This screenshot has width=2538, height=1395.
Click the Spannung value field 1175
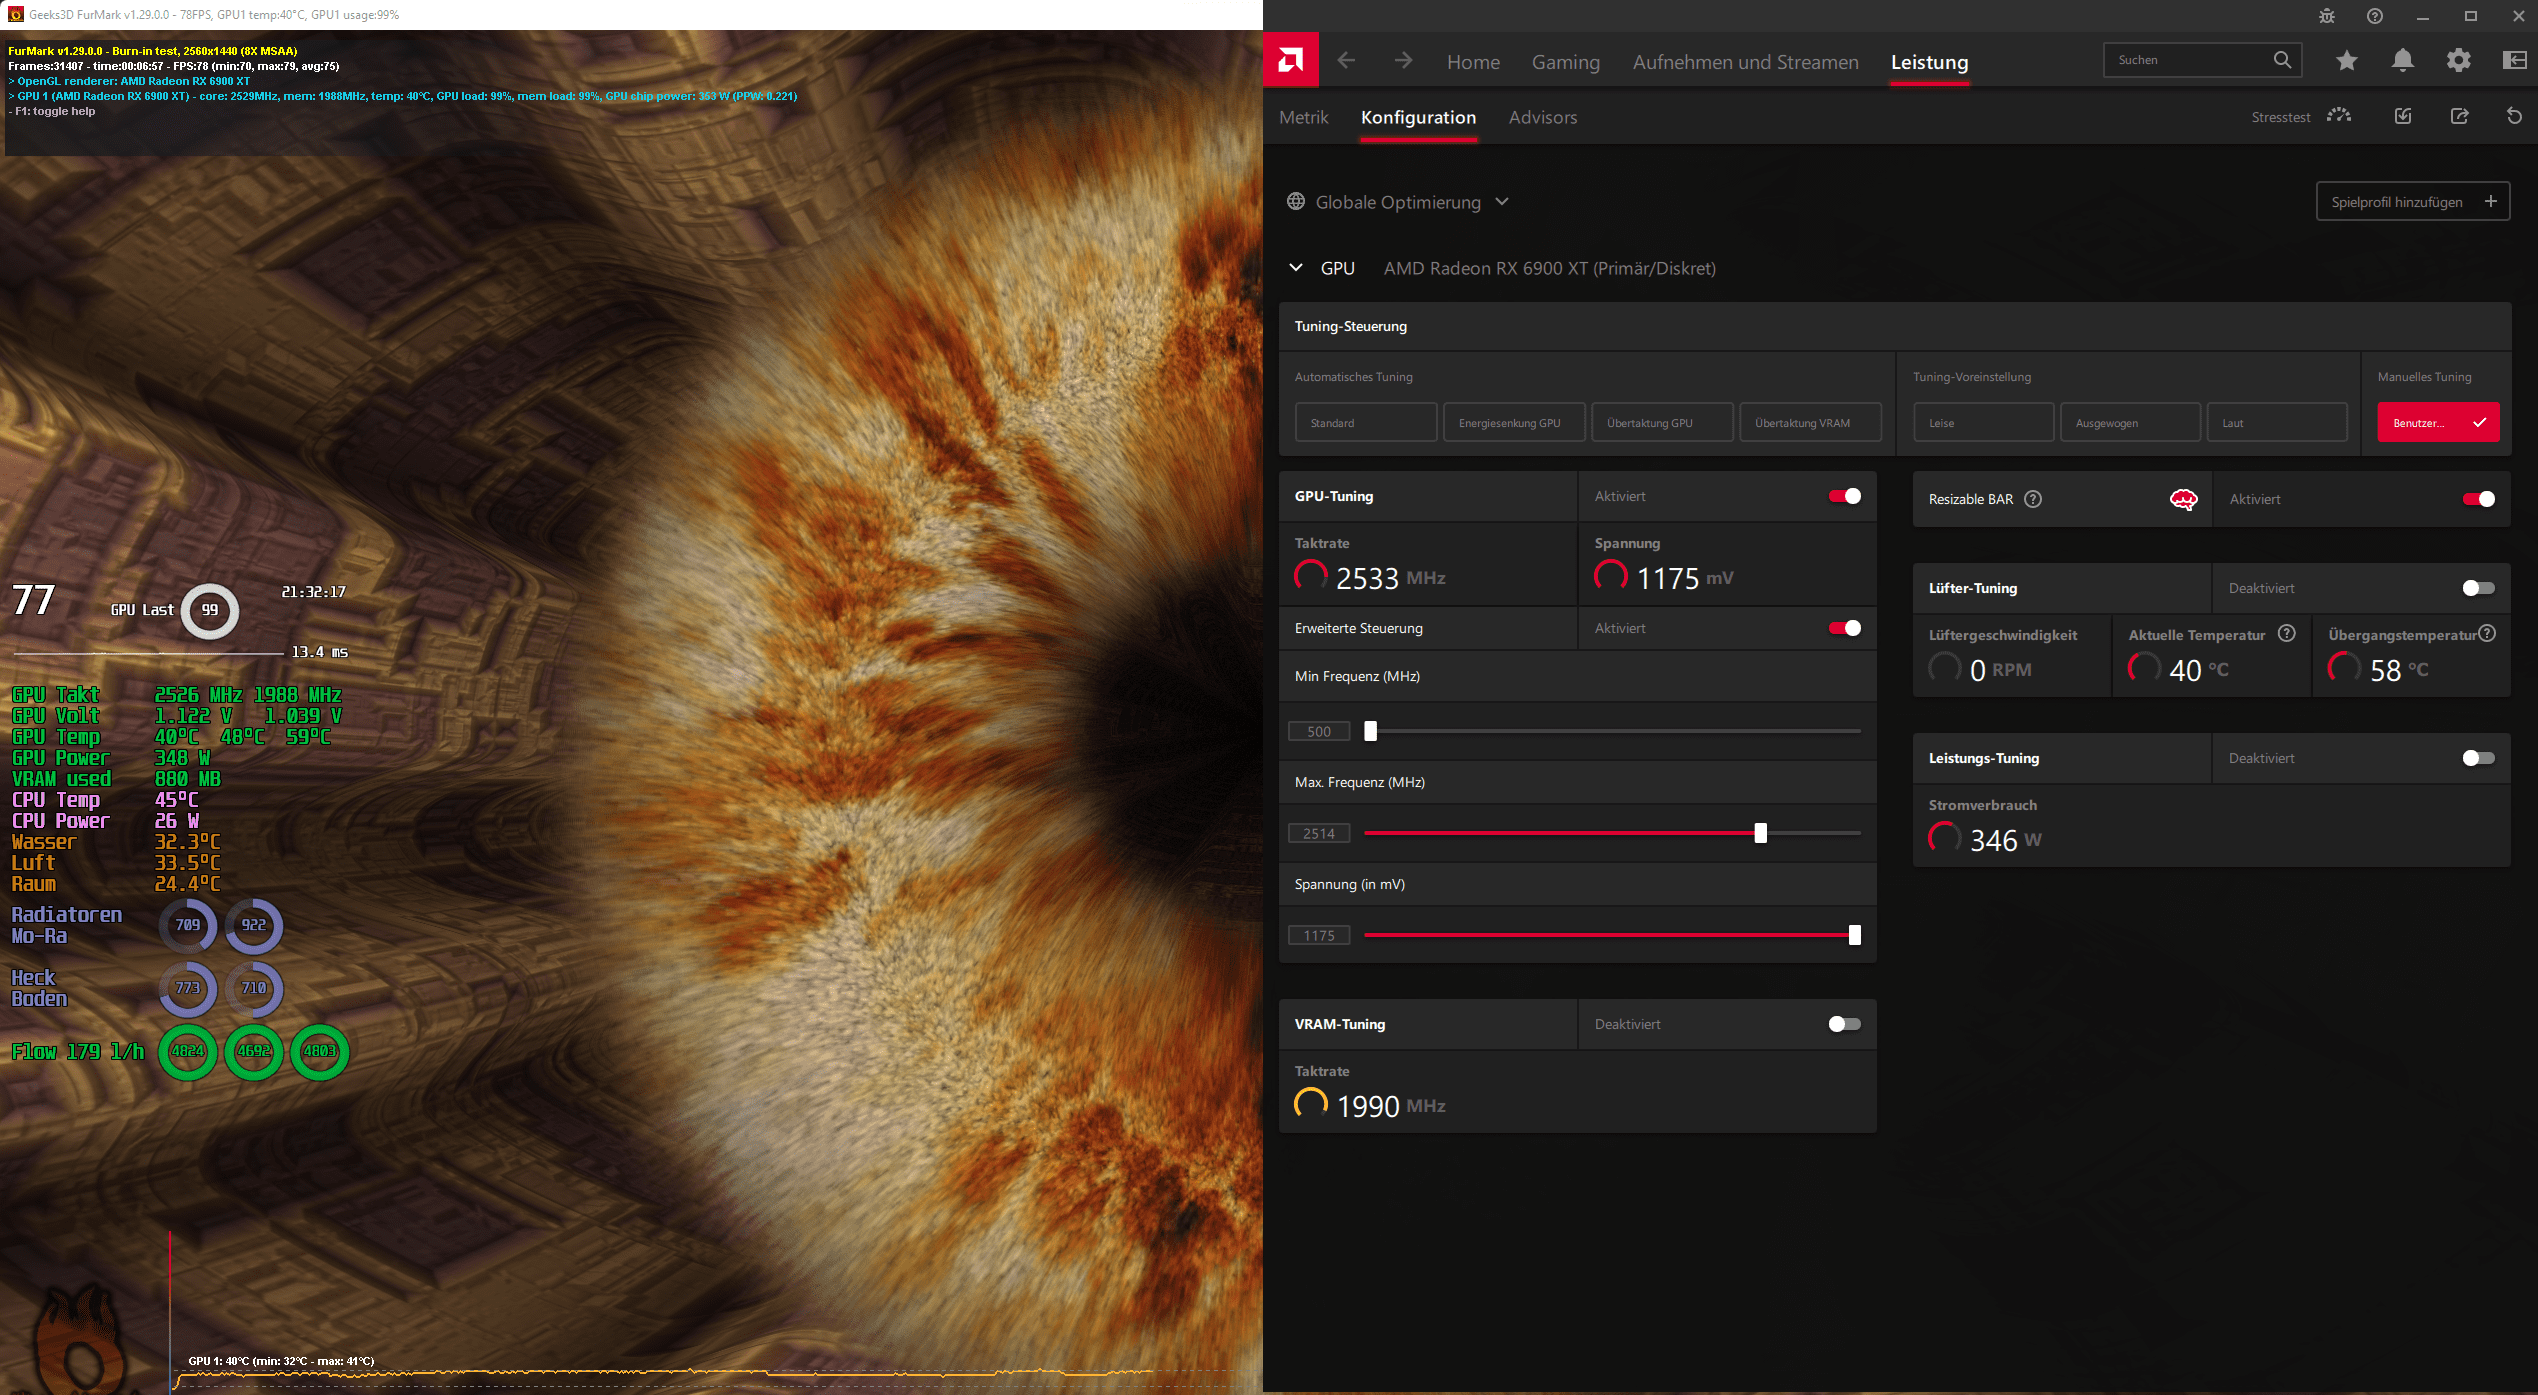(1319, 935)
